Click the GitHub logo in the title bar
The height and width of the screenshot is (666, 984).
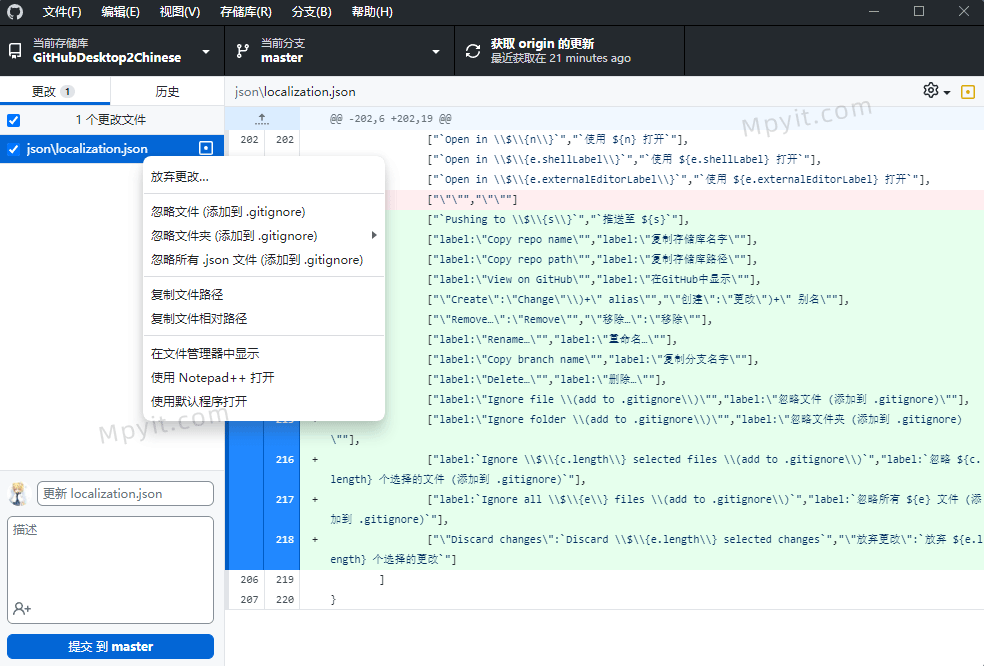click(15, 12)
